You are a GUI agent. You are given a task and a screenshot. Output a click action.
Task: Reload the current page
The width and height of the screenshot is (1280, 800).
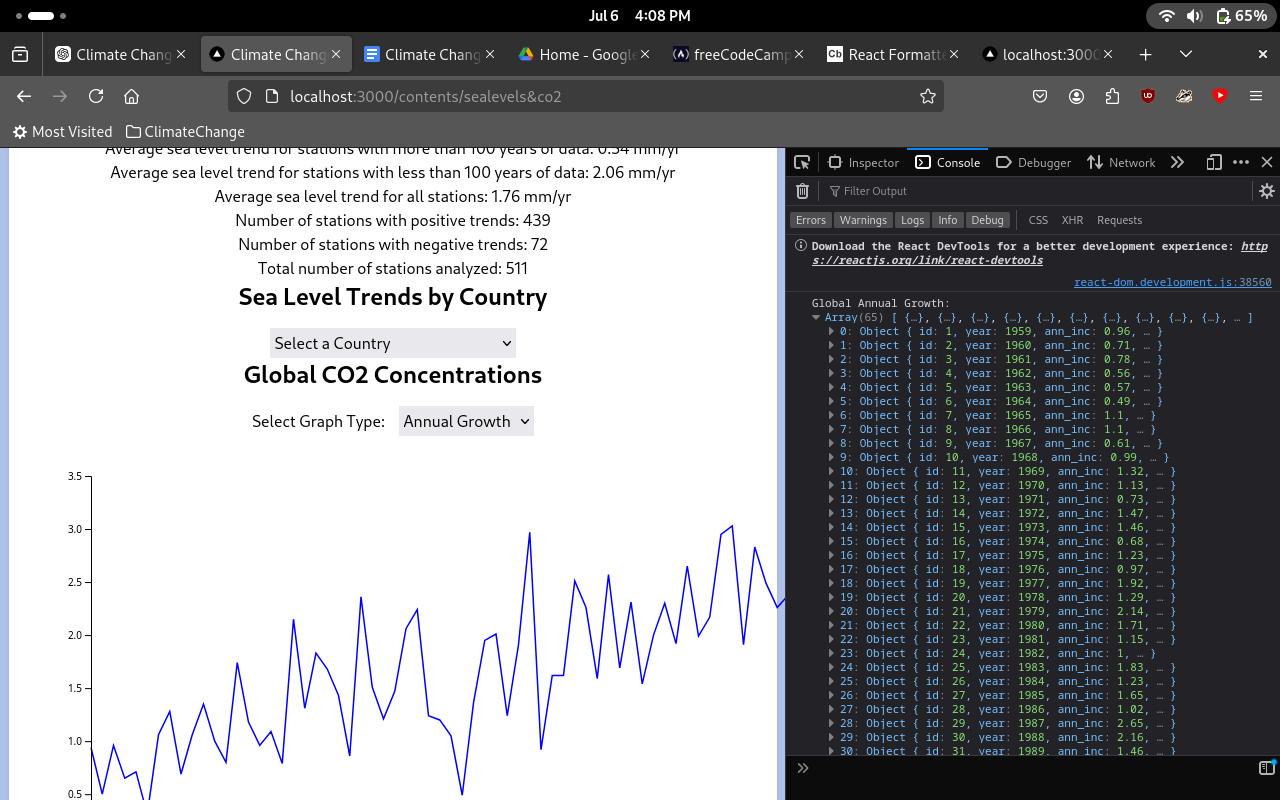click(96, 96)
